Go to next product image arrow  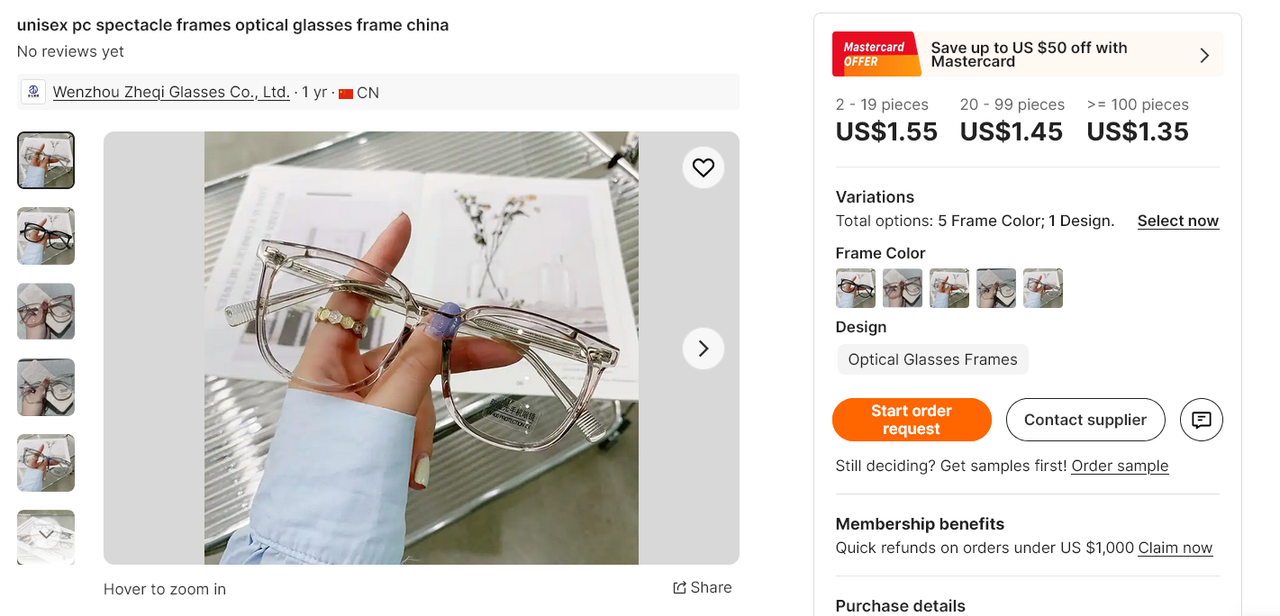[x=703, y=348]
